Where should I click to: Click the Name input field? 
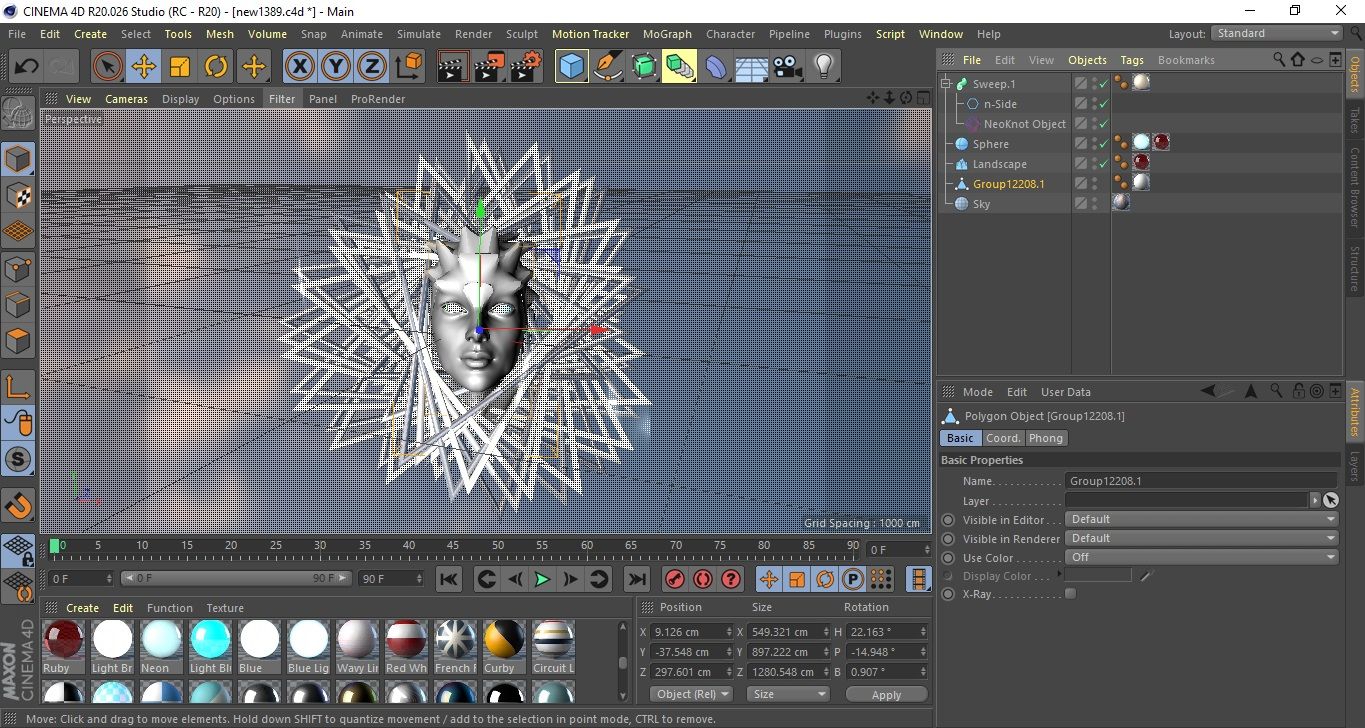(1201, 481)
